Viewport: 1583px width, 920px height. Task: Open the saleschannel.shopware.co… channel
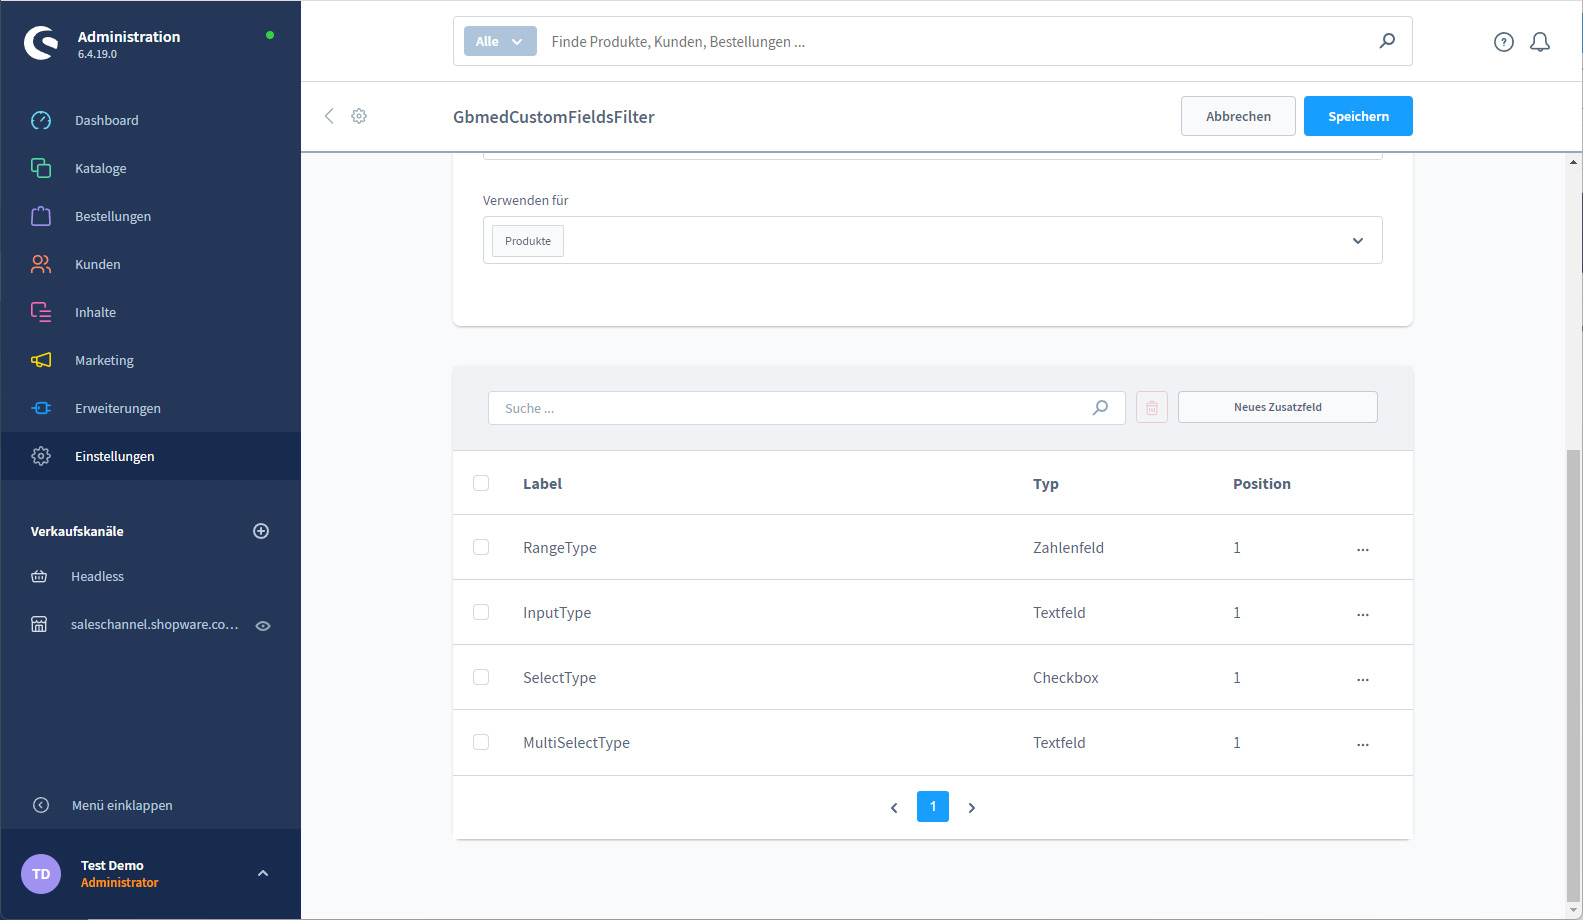(155, 624)
